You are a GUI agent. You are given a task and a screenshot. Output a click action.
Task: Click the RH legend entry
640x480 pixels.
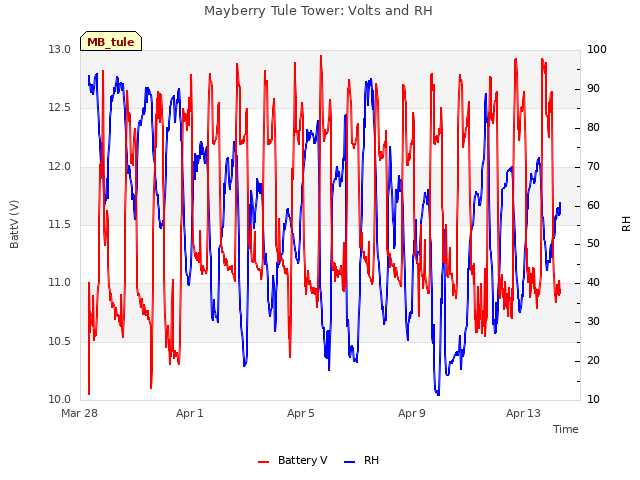pyautogui.click(x=362, y=460)
